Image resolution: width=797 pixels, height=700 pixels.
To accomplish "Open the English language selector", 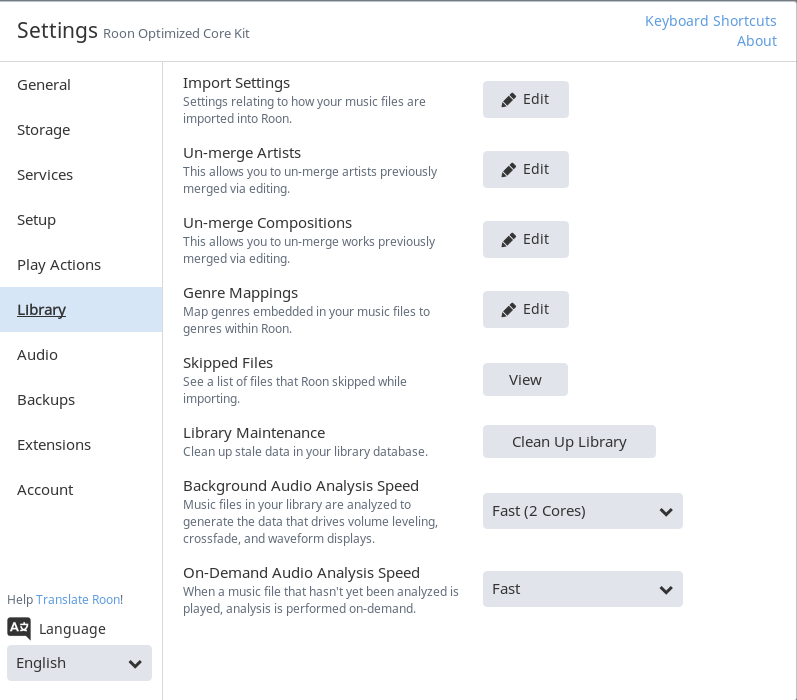I will coord(79,663).
